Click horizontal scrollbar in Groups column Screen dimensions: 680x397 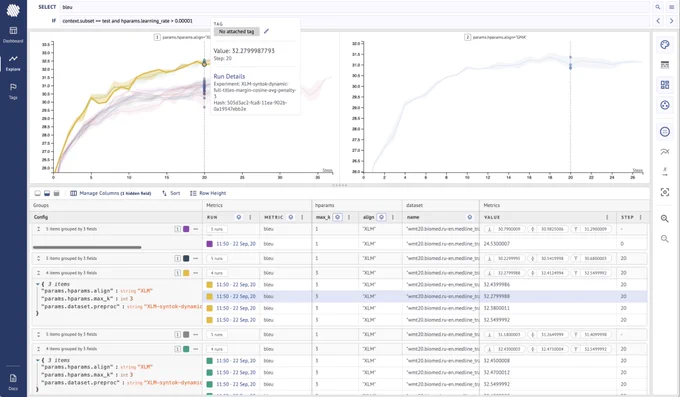point(87,247)
